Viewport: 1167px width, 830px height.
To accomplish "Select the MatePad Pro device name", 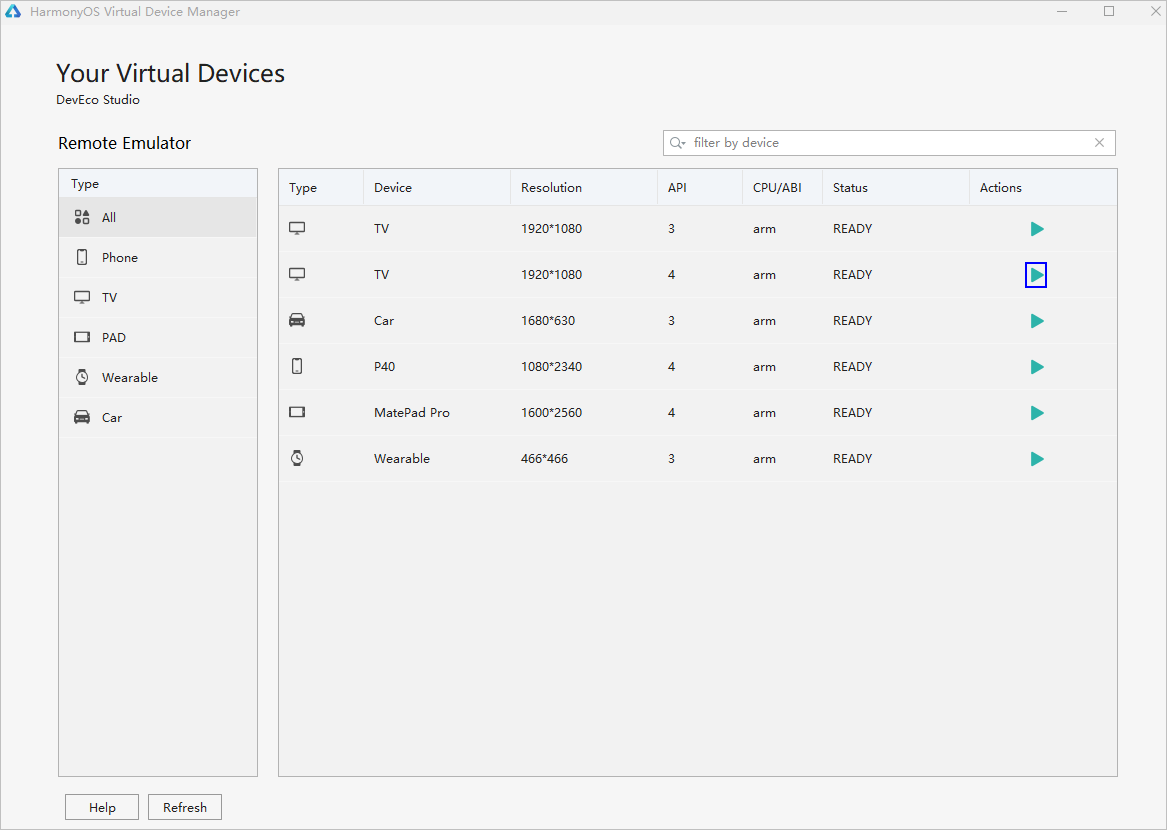I will 412,412.
